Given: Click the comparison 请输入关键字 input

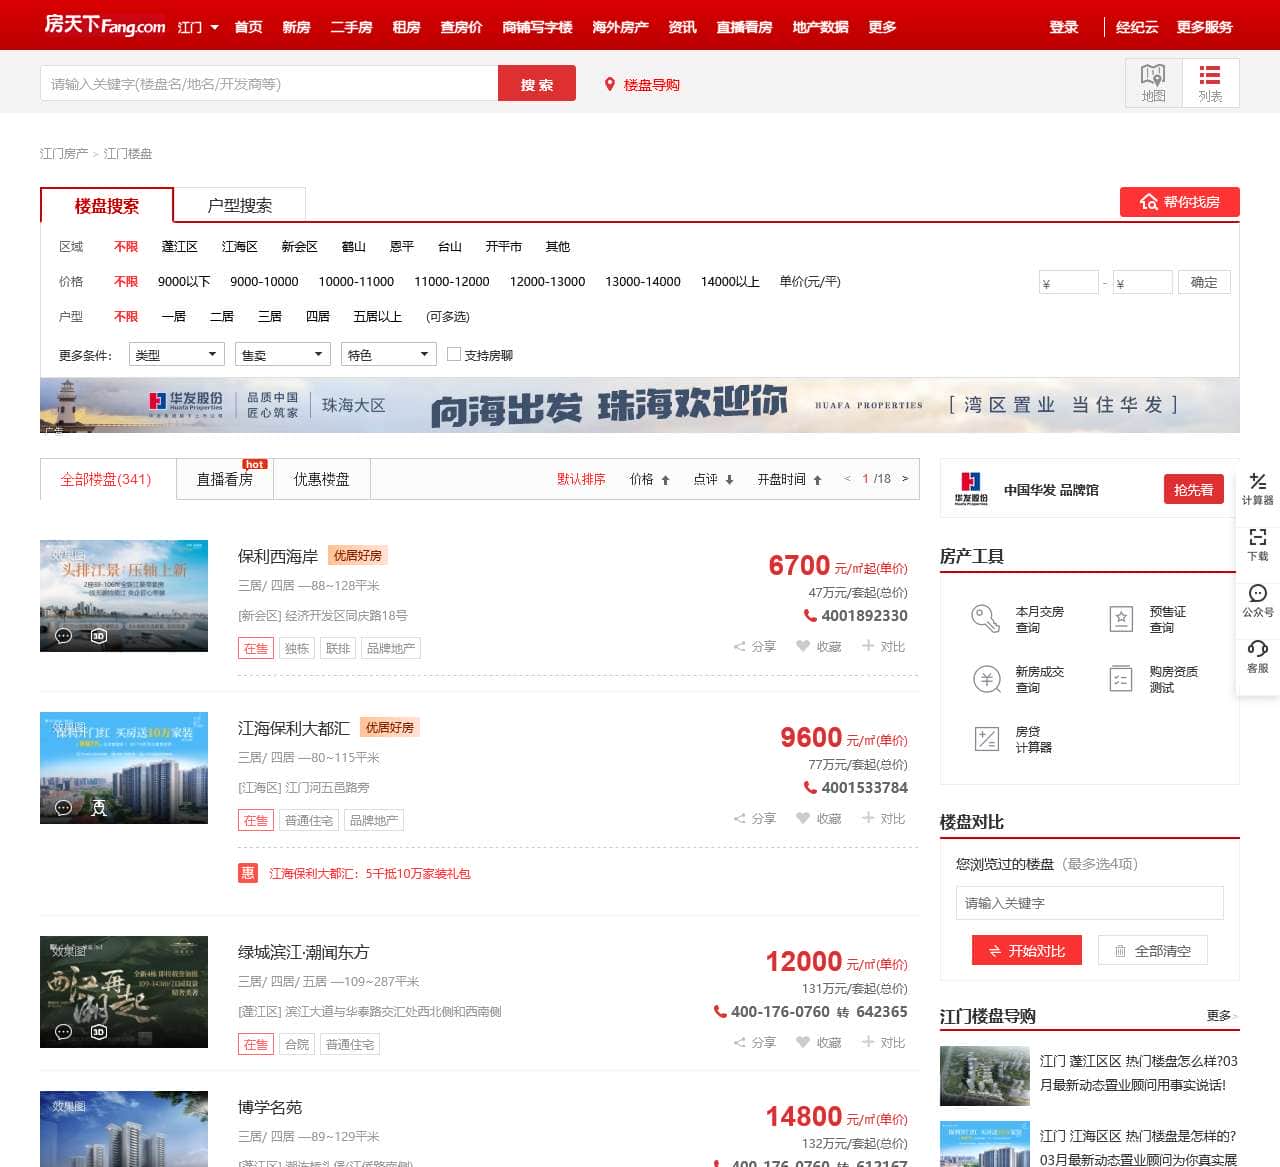Looking at the screenshot, I should (x=1090, y=902).
